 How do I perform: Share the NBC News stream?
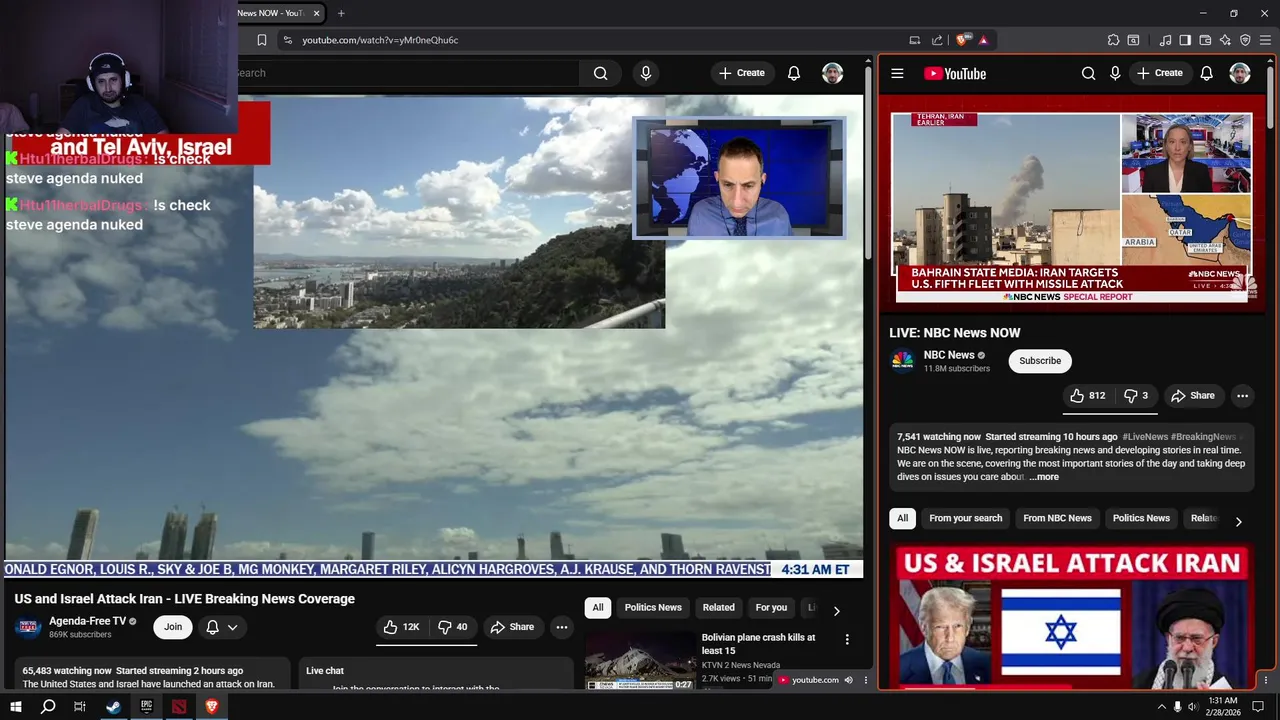click(1193, 396)
